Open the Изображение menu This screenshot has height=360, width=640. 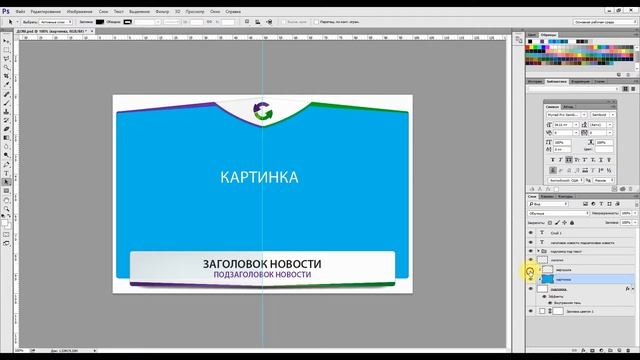(80, 11)
